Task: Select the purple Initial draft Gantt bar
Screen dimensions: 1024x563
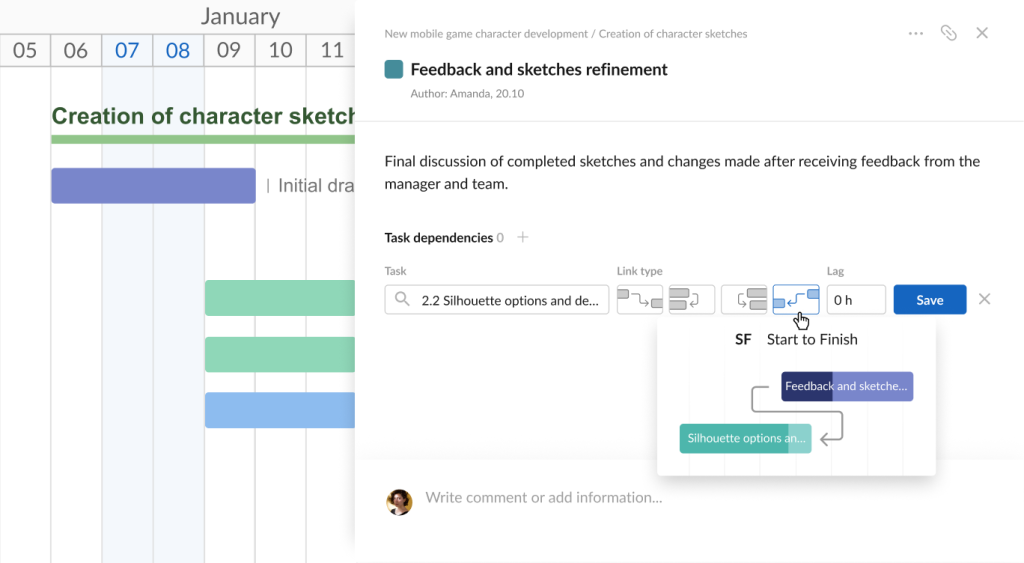Action: tap(153, 186)
